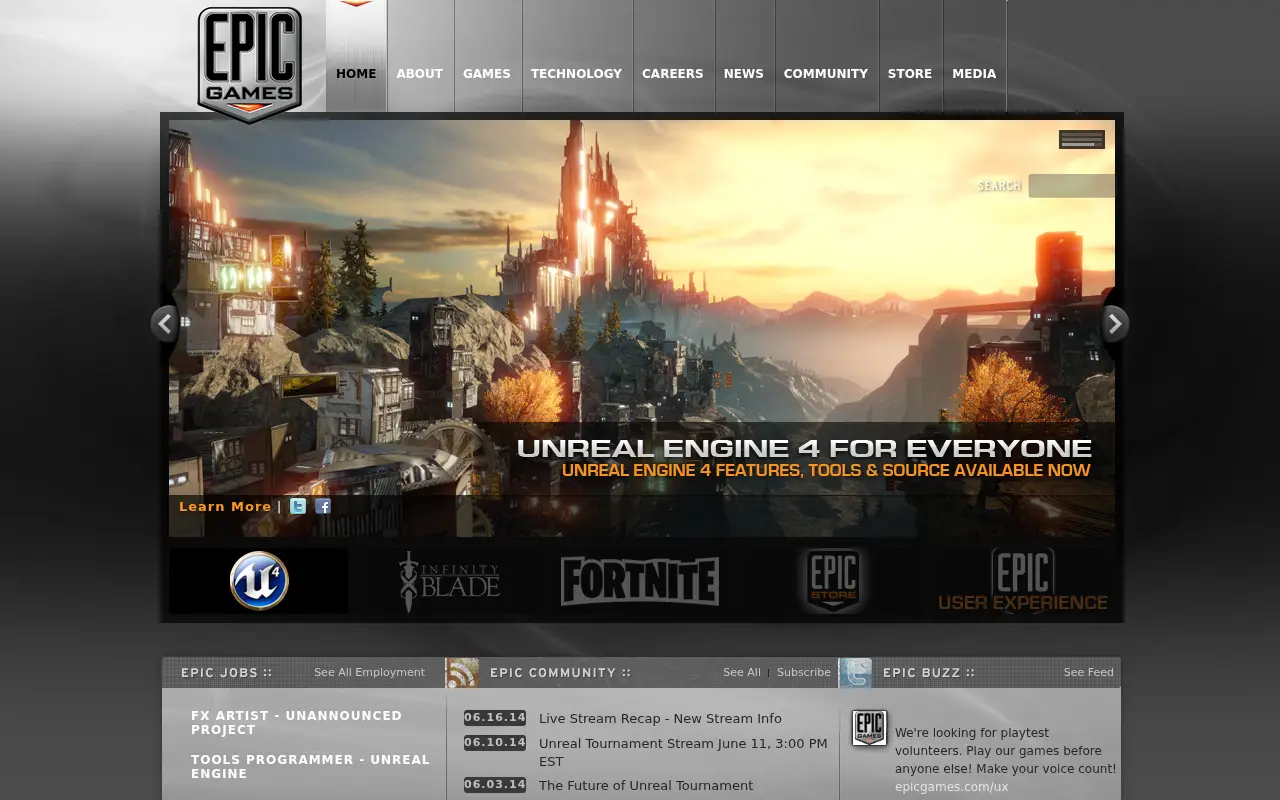This screenshot has height=800, width=1280.
Task: Visit the Store menu item
Action: (x=910, y=74)
